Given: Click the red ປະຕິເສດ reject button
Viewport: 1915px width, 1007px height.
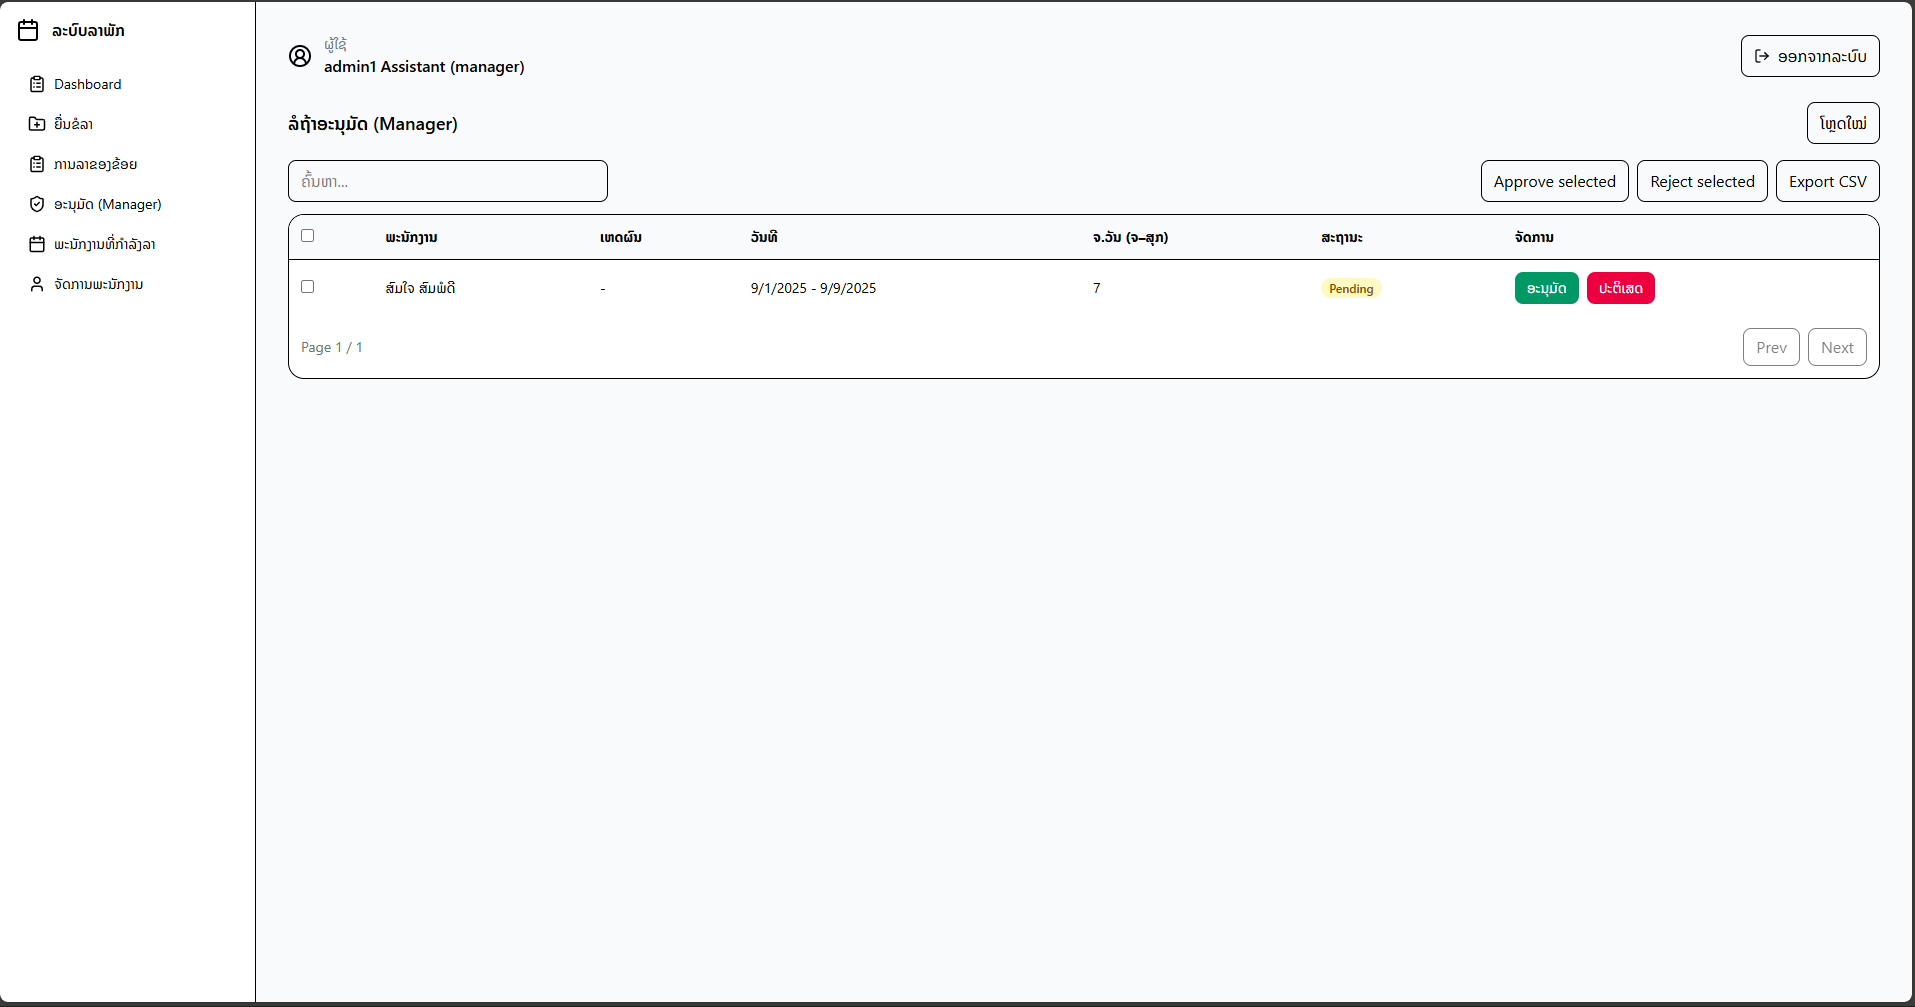Looking at the screenshot, I should tap(1620, 288).
